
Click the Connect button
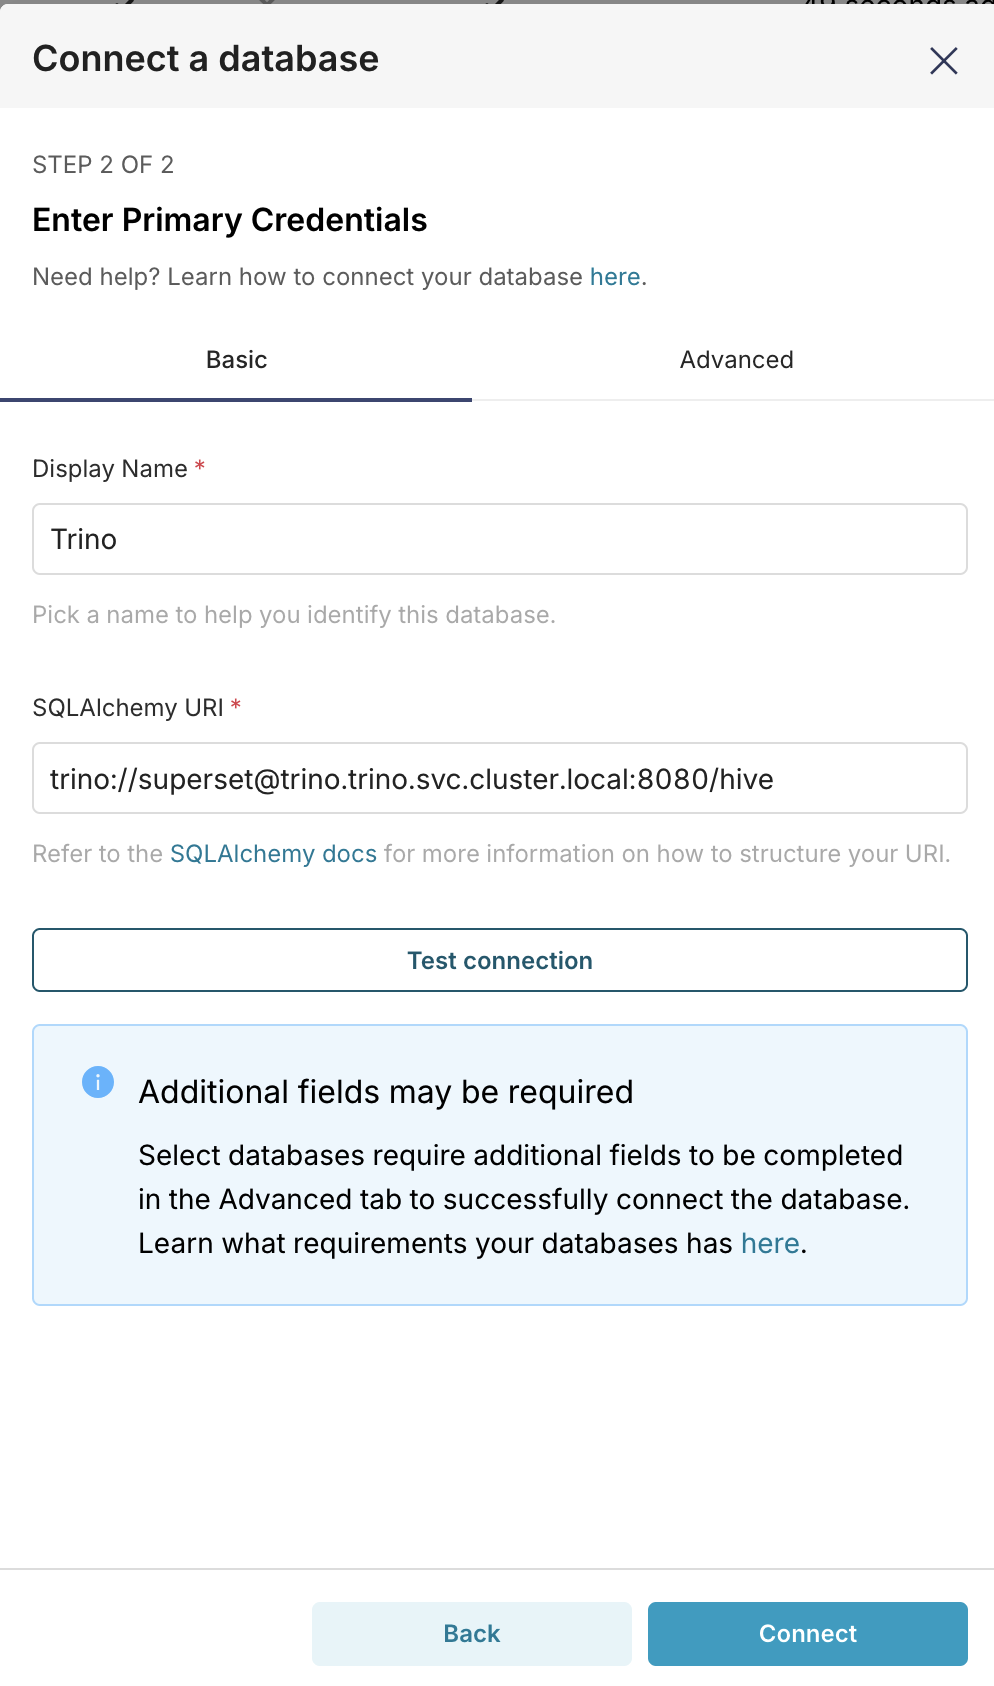tap(807, 1634)
